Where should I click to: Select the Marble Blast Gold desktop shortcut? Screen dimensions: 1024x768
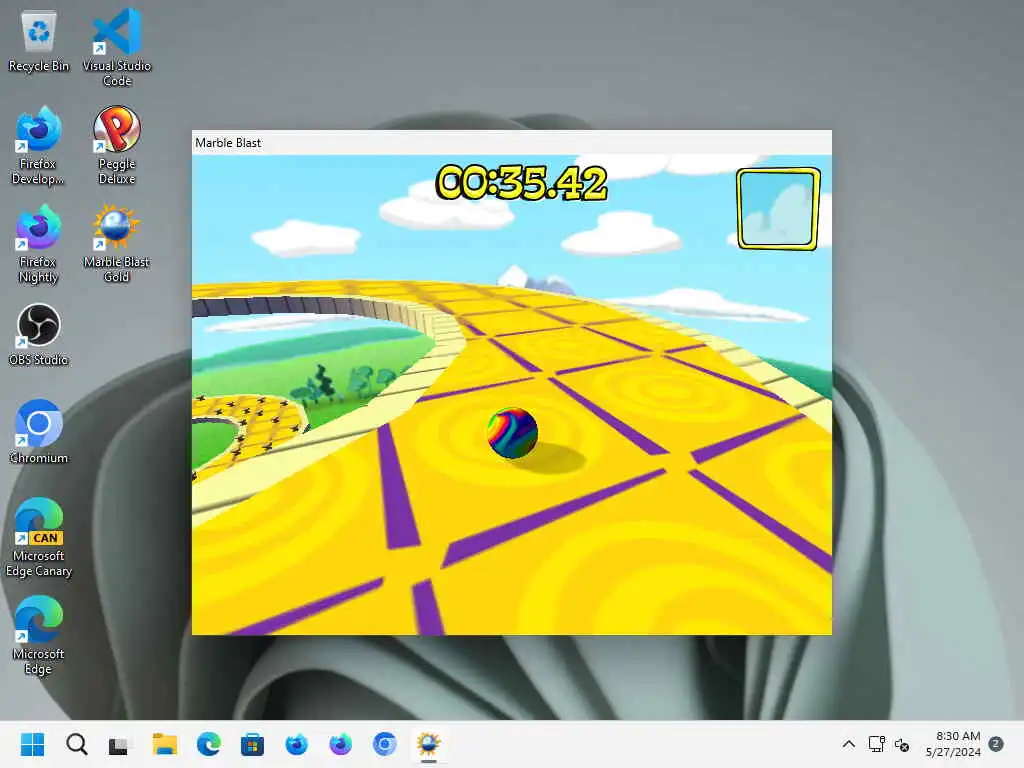pyautogui.click(x=117, y=243)
